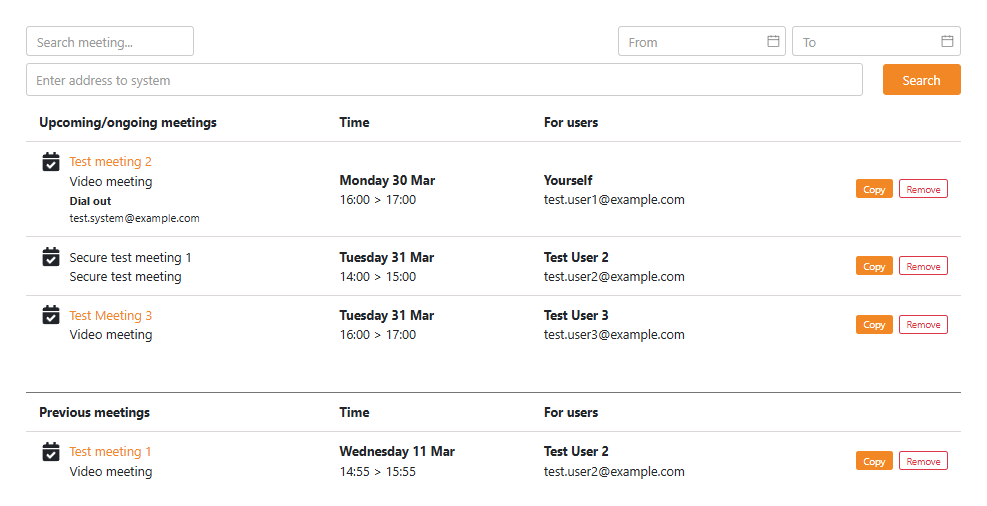Click the Enter address to system field
This screenshot has width=987, height=506.
point(444,80)
